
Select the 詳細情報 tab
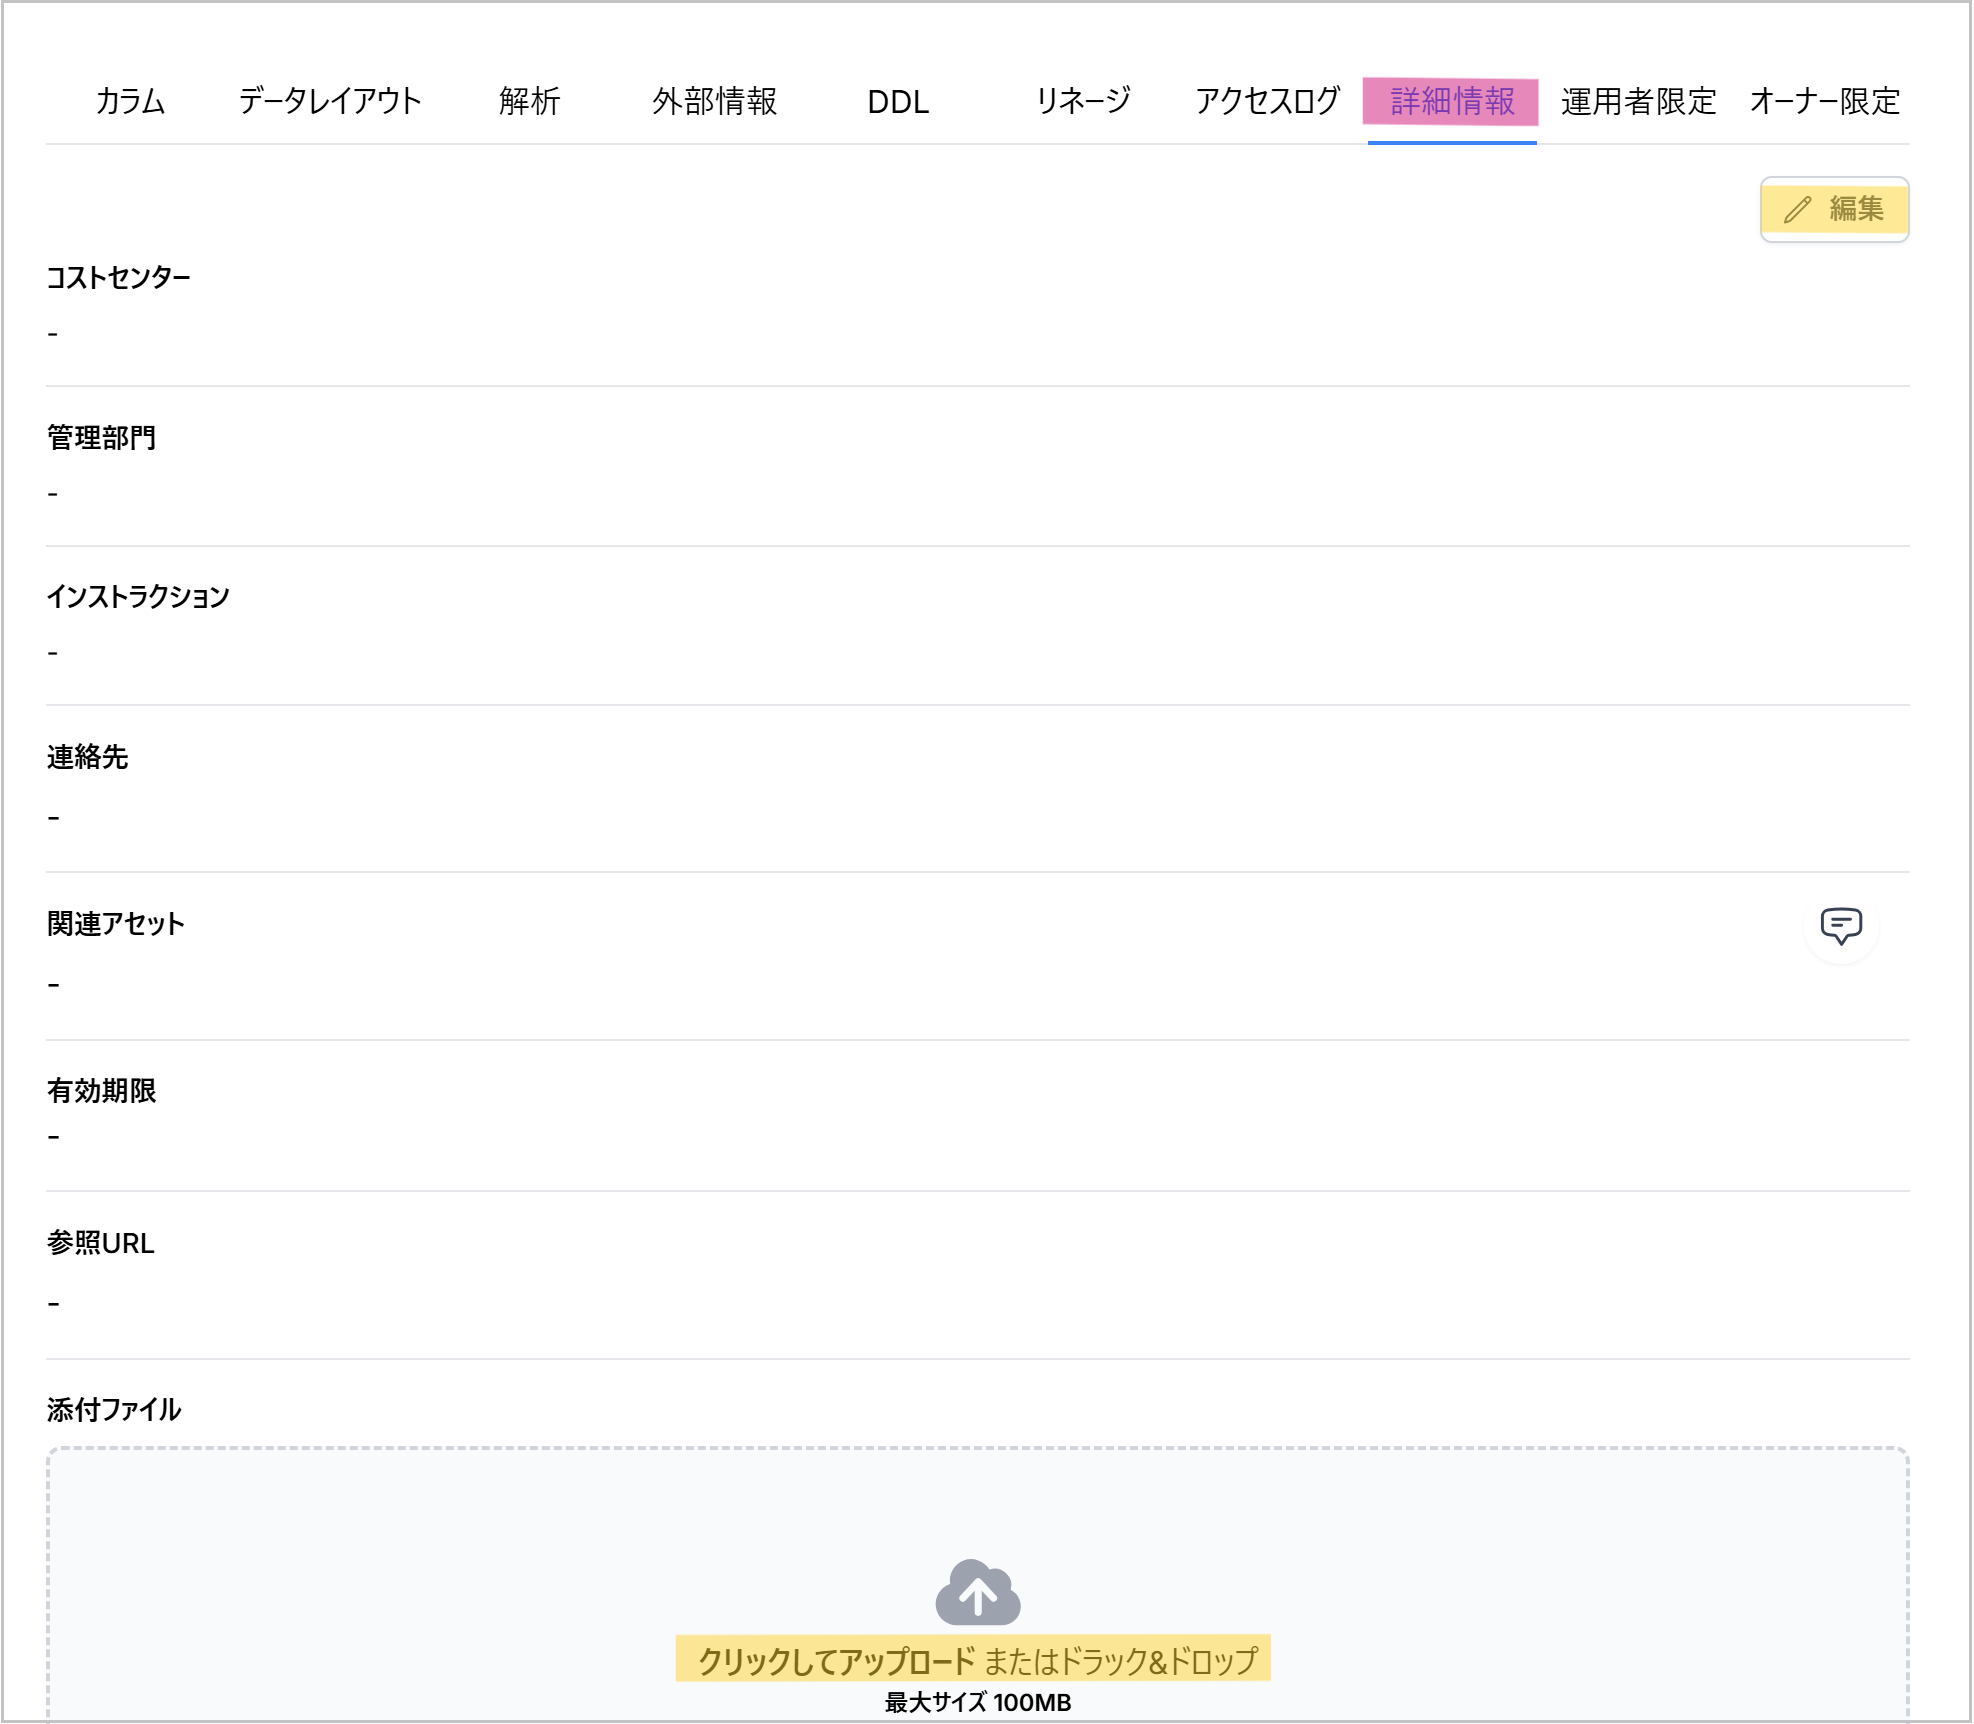click(x=1451, y=101)
